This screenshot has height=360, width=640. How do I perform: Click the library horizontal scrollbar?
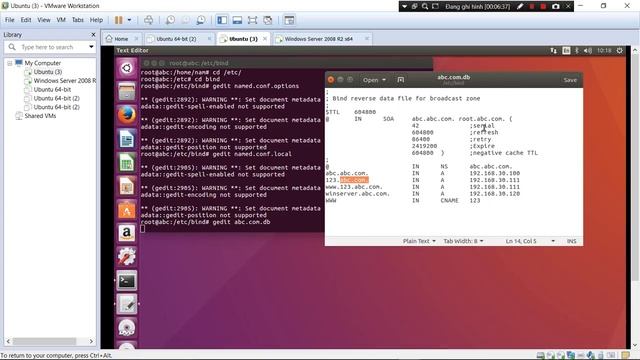point(44,341)
